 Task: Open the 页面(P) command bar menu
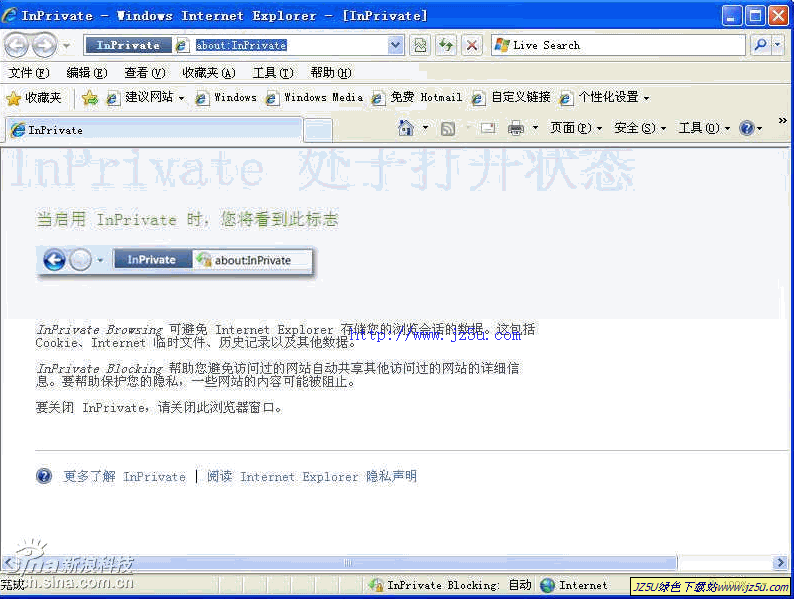[576, 128]
